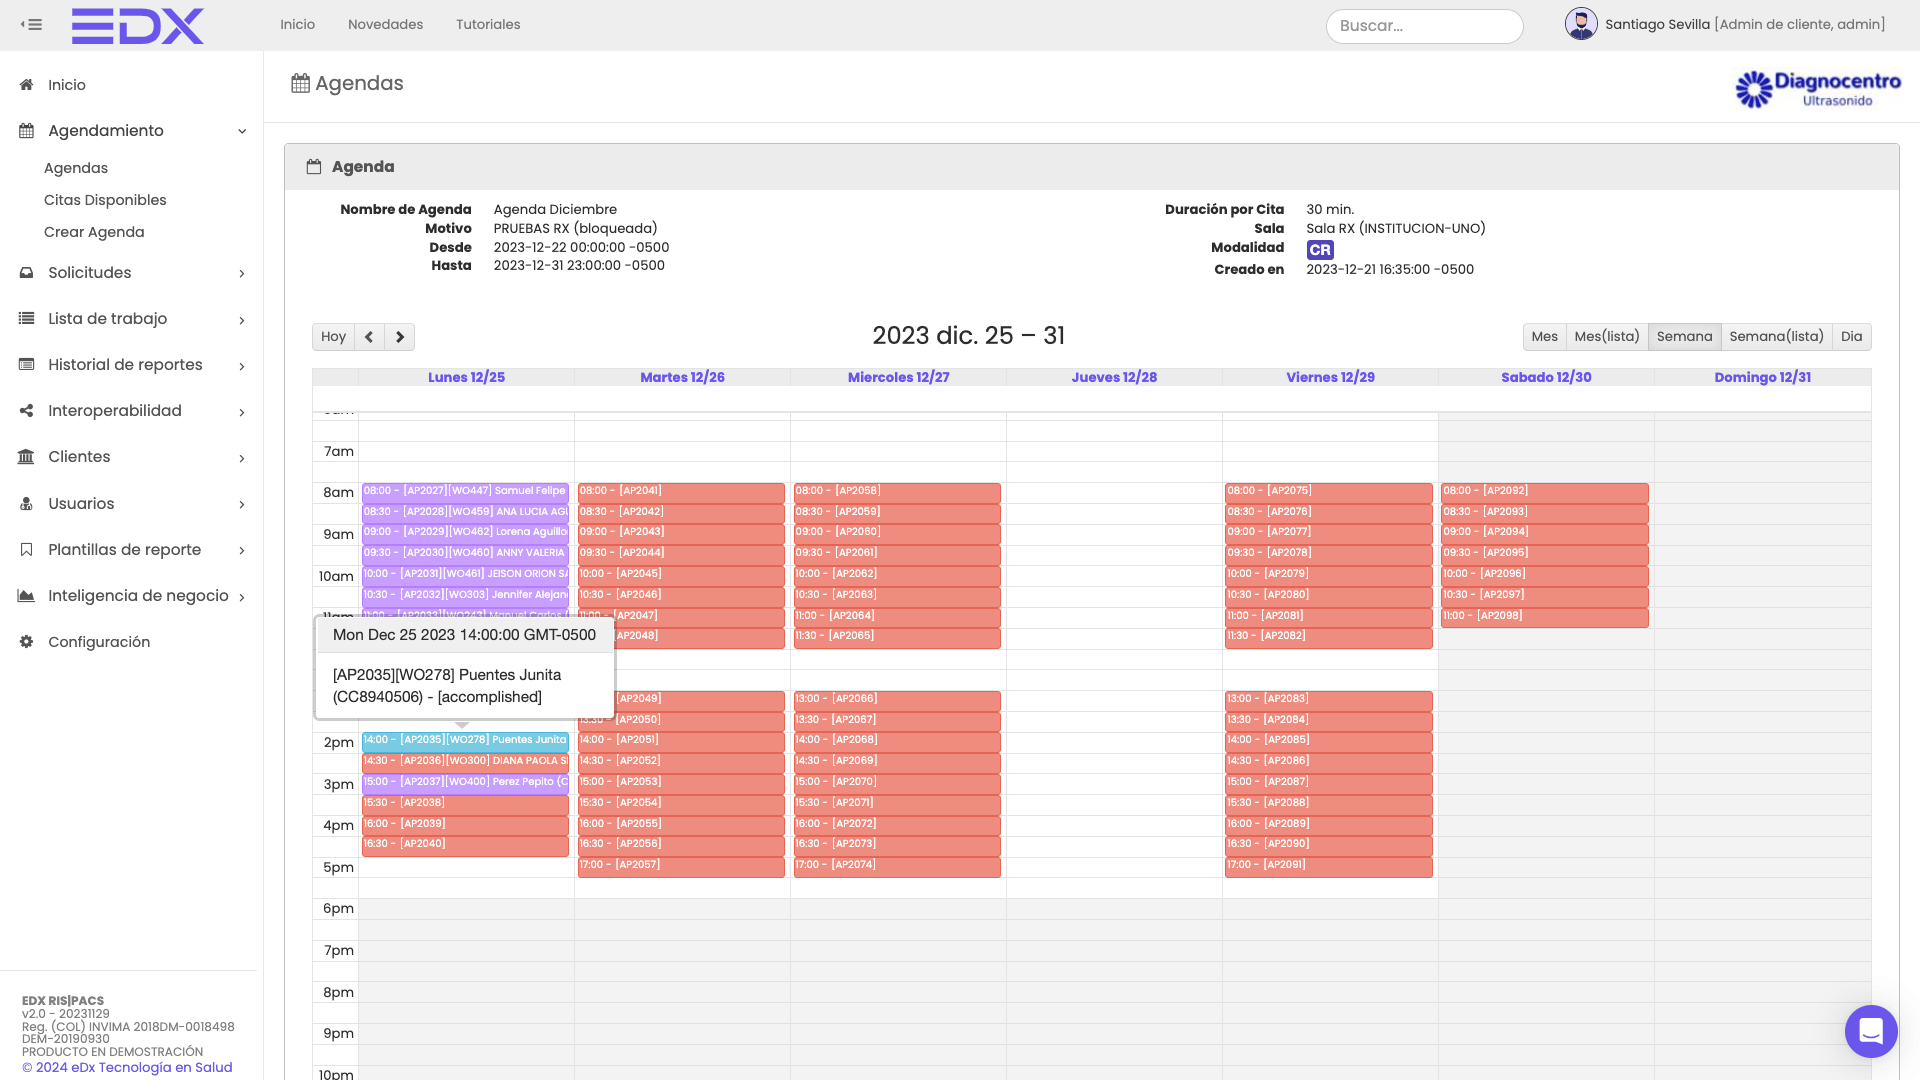
Task: Select the 16:30 AP2040 slot on Monday
Action: [465, 845]
